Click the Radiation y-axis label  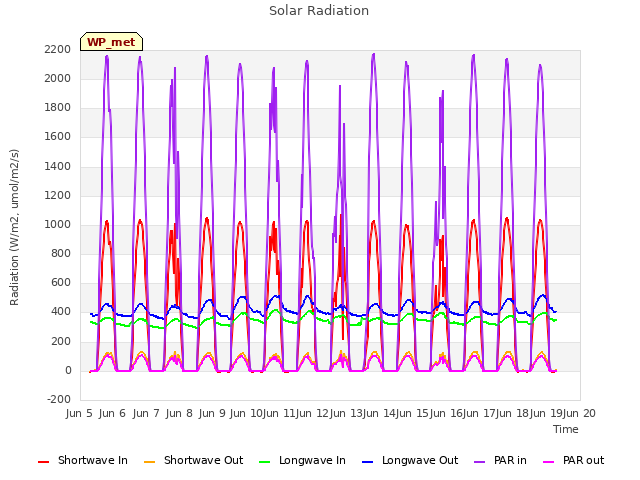pyautogui.click(x=14, y=227)
